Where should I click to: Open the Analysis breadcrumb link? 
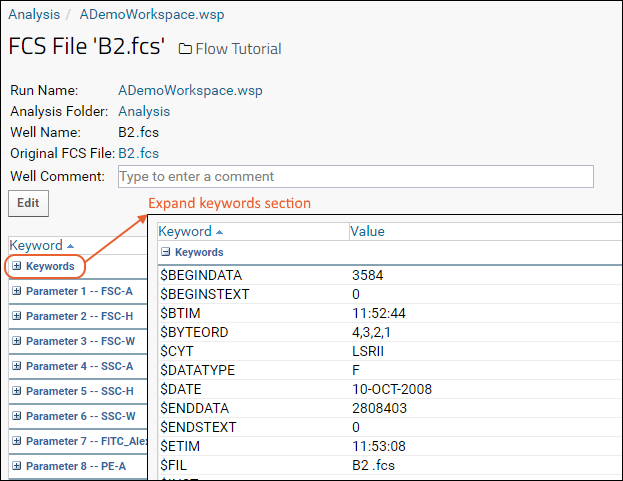click(x=34, y=14)
